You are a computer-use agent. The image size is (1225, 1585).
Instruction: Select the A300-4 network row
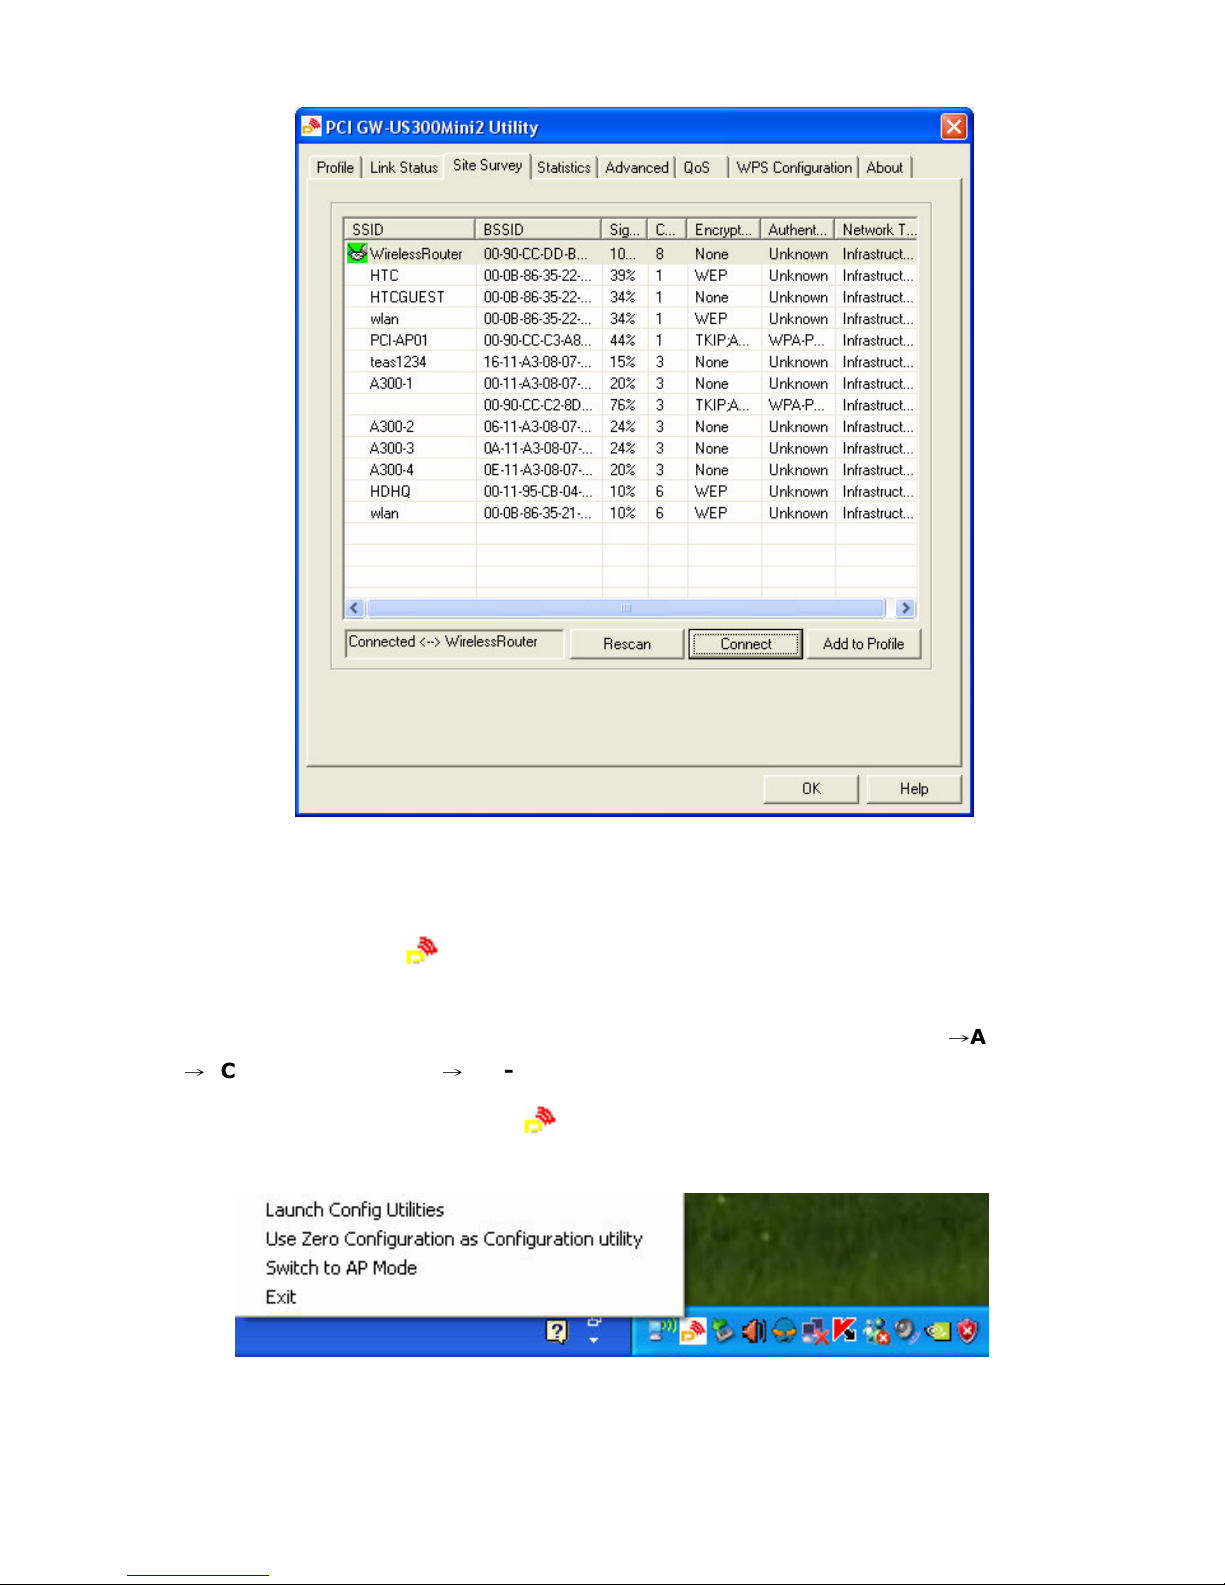click(x=631, y=470)
